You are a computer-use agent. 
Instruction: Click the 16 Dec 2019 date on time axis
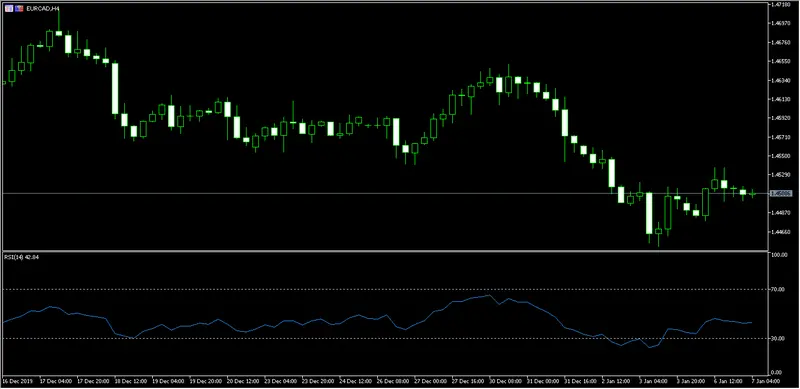[x=17, y=380]
